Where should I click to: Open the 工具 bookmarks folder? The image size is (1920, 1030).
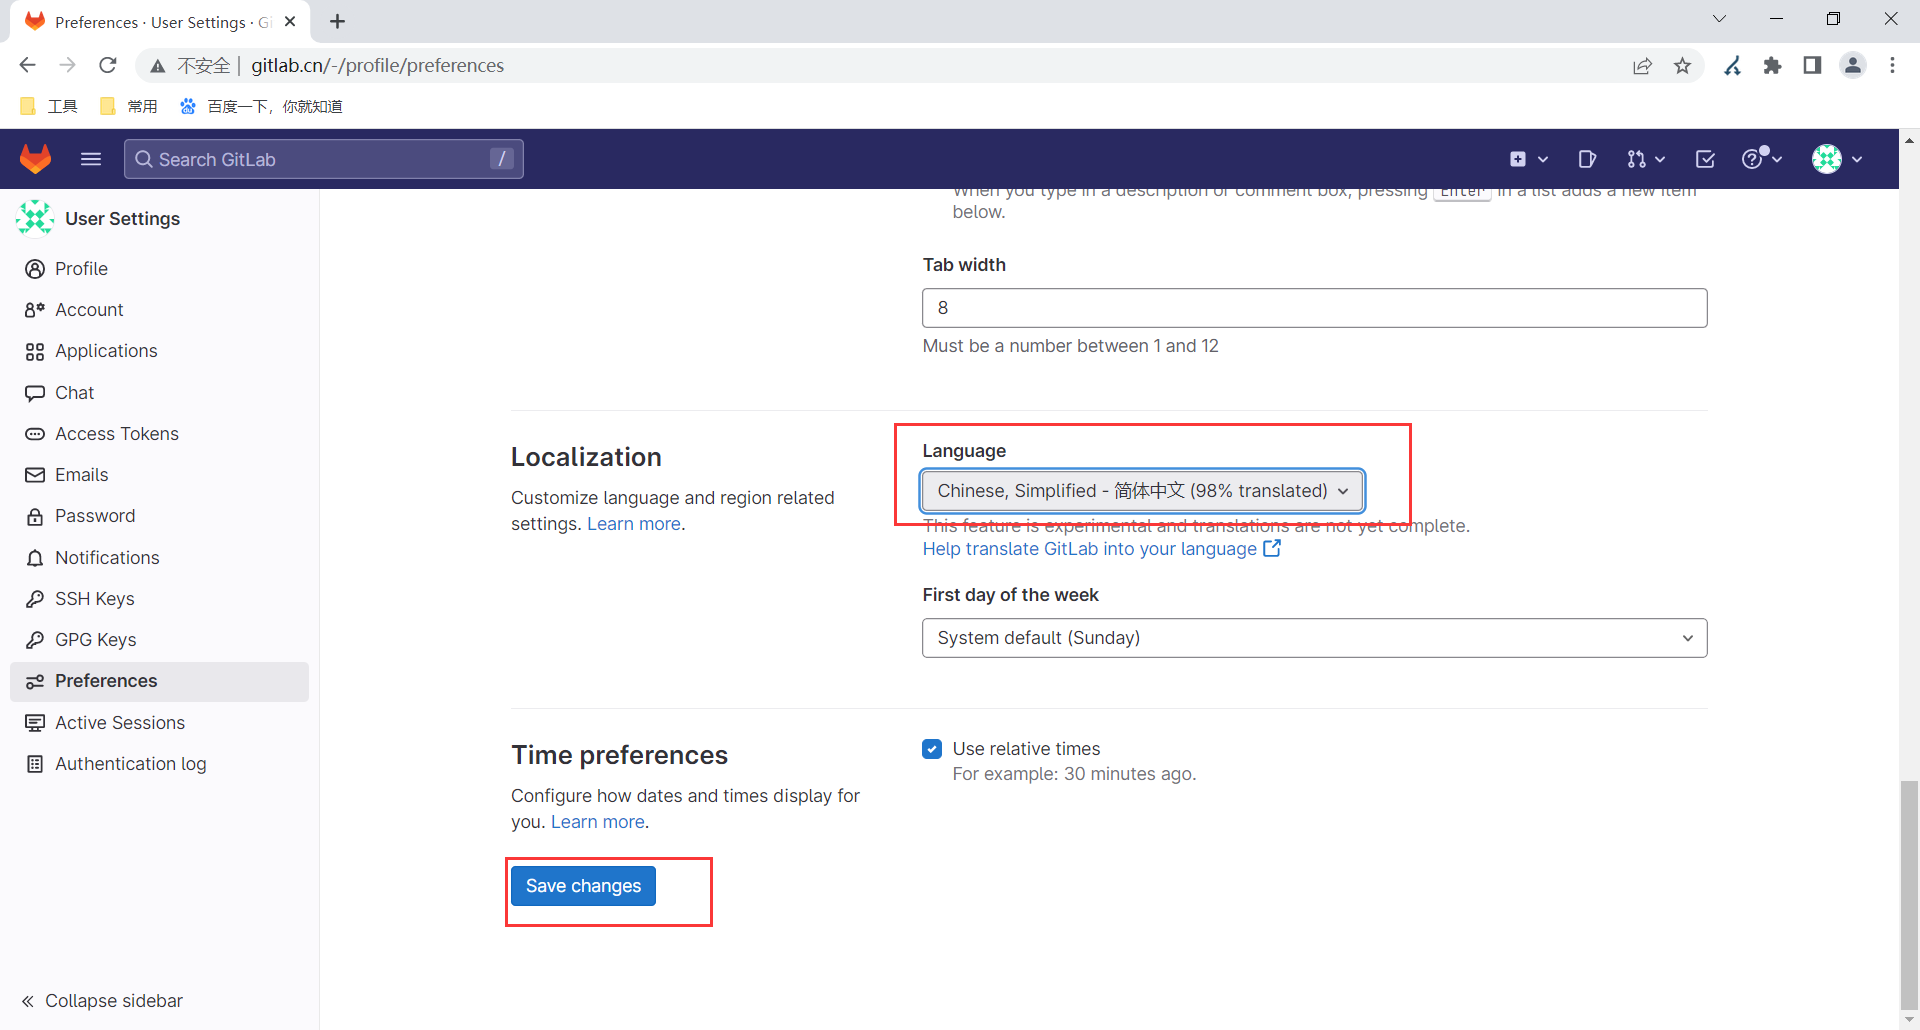[49, 106]
